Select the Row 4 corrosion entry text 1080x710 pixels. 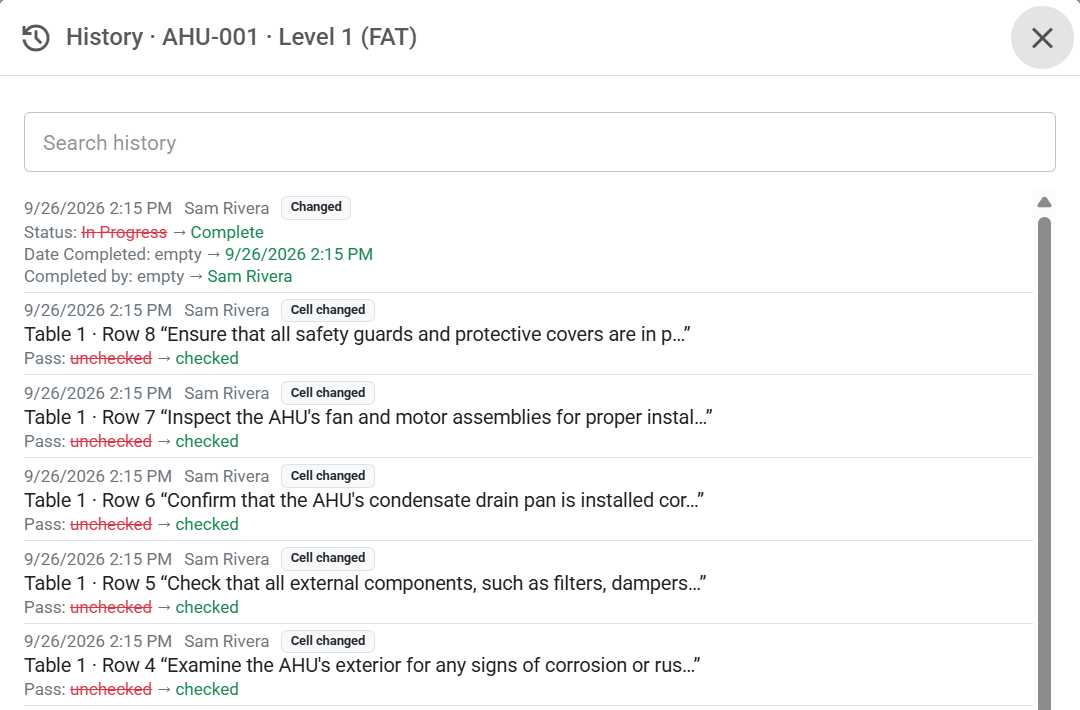point(362,665)
